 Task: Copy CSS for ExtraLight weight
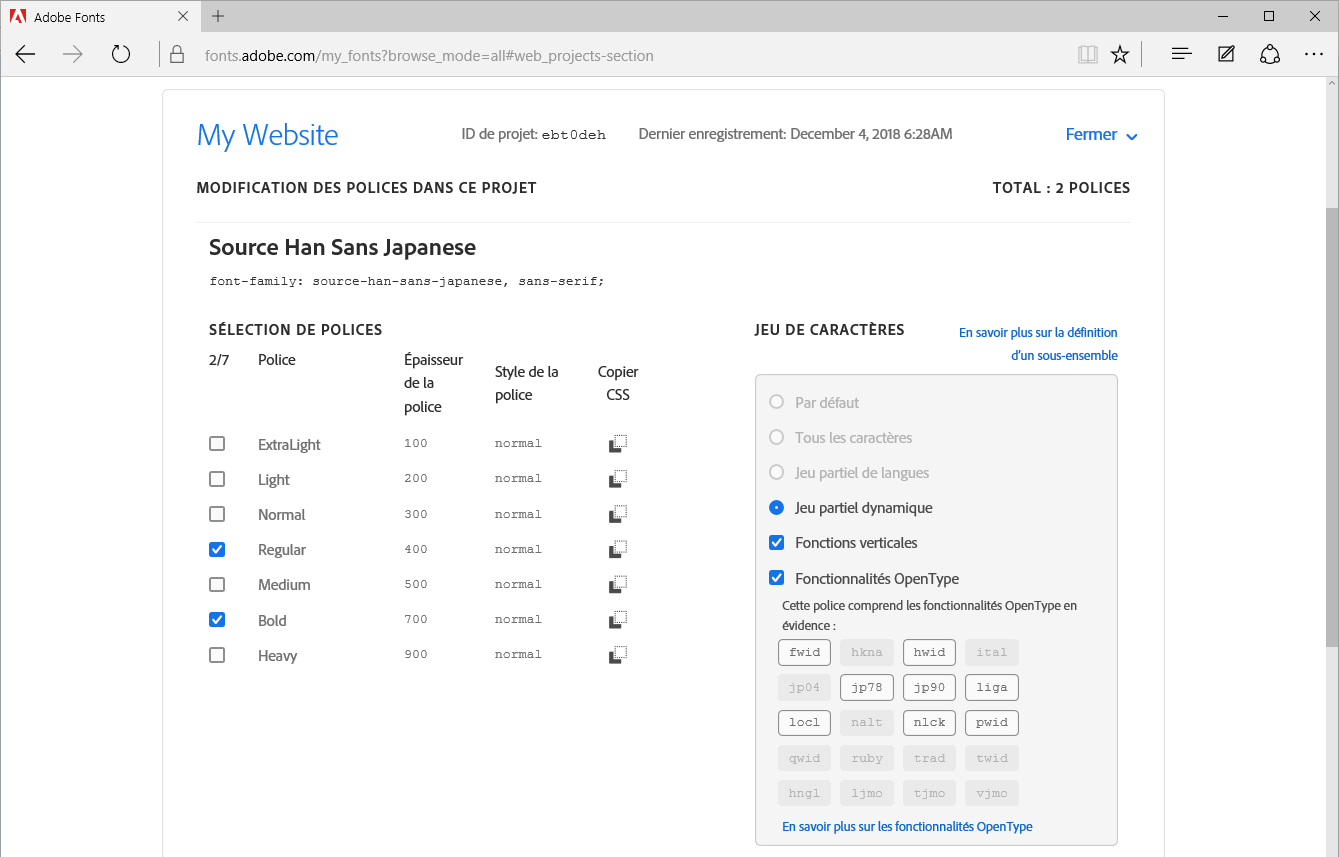pyautogui.click(x=618, y=443)
